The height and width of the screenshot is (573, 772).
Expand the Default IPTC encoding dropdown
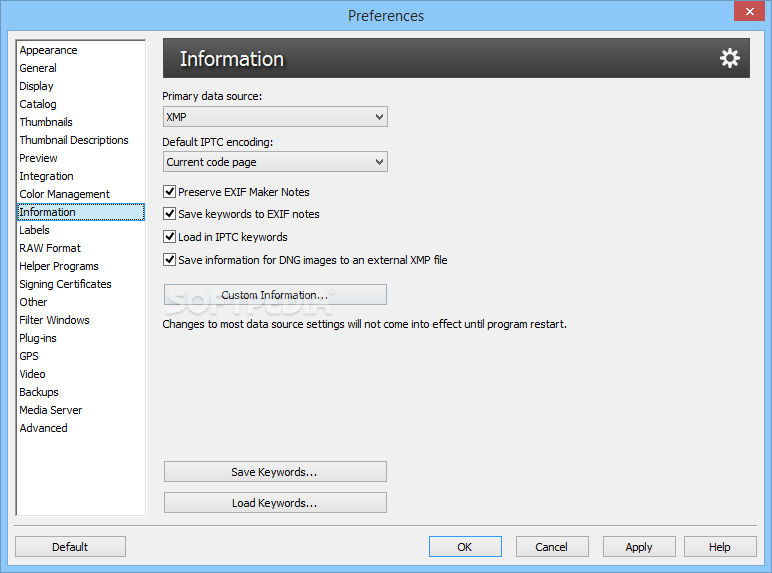click(275, 162)
